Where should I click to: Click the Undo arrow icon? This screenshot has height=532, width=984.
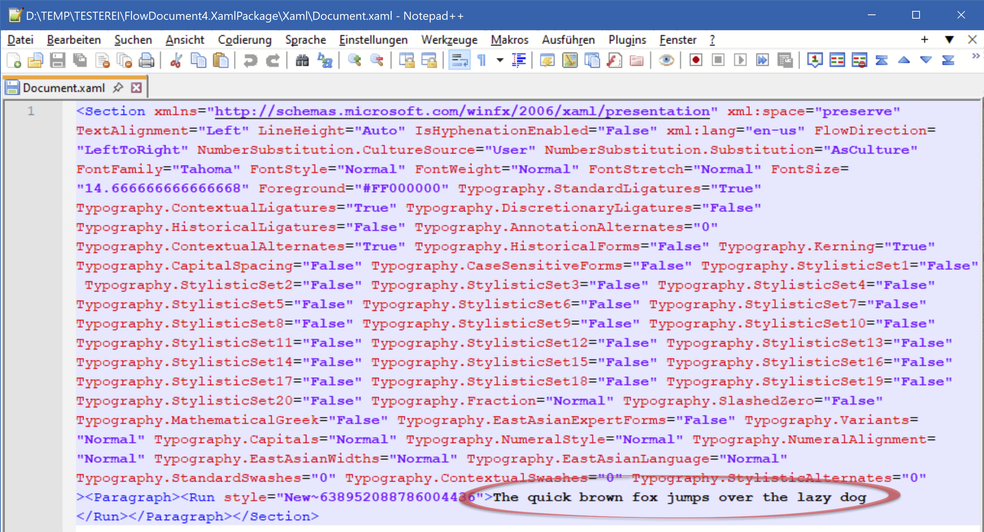250,61
